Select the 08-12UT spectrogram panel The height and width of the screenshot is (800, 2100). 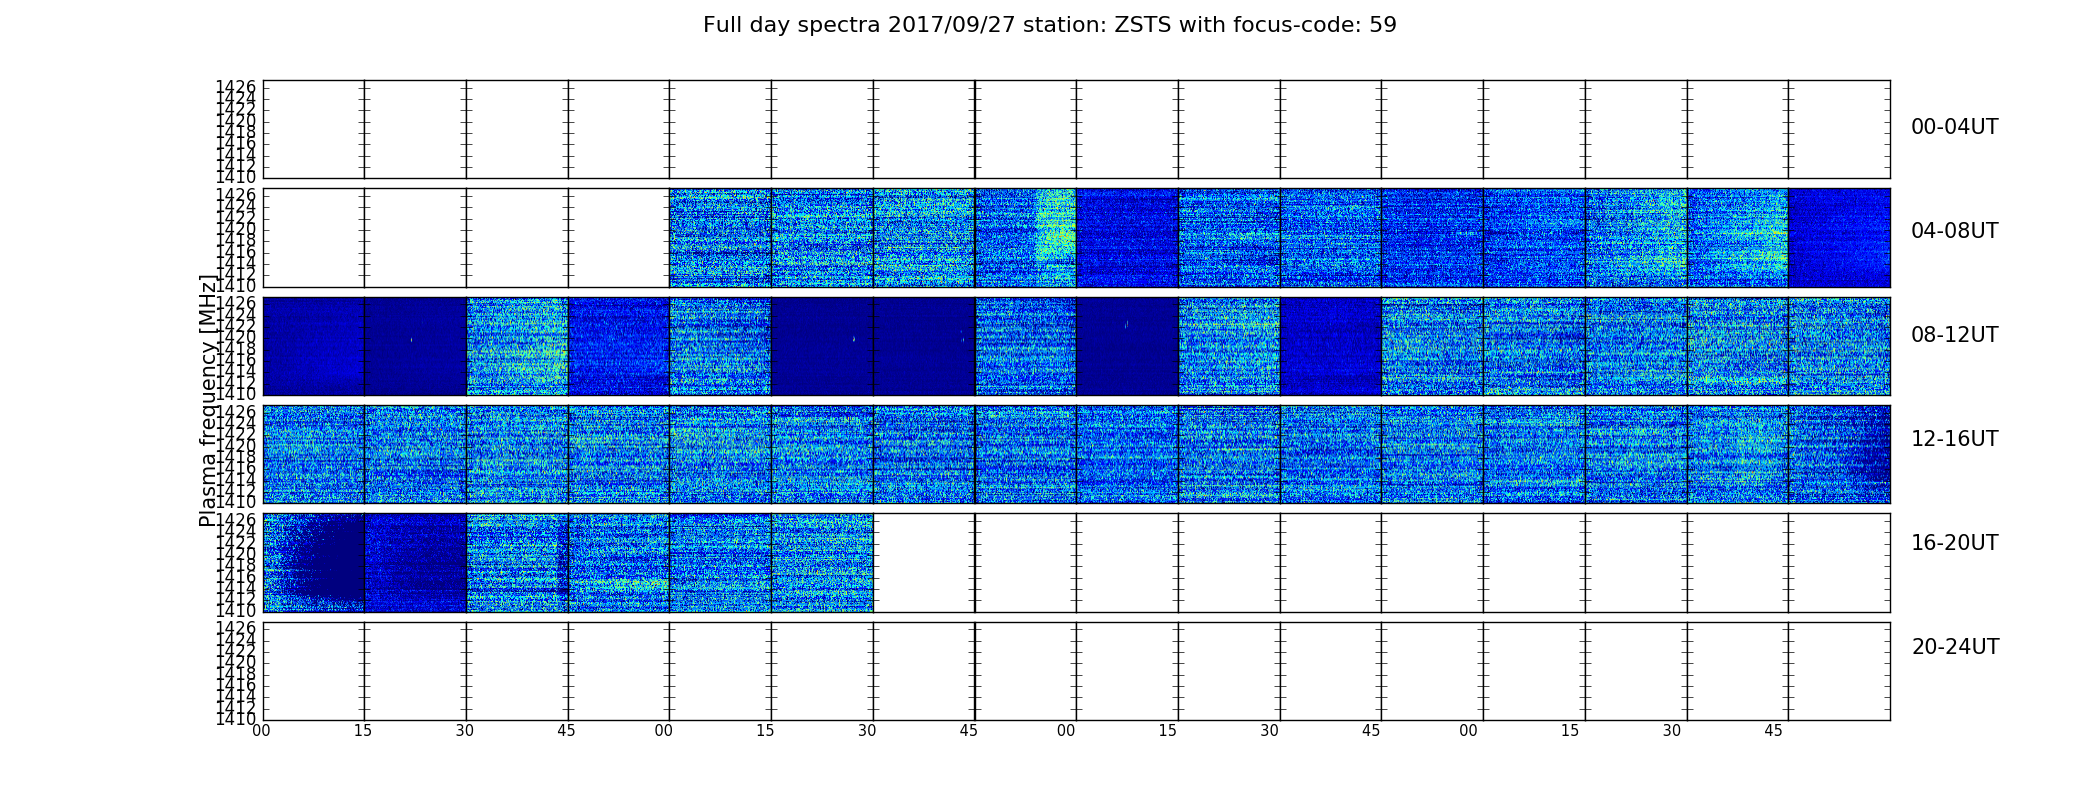1076,346
